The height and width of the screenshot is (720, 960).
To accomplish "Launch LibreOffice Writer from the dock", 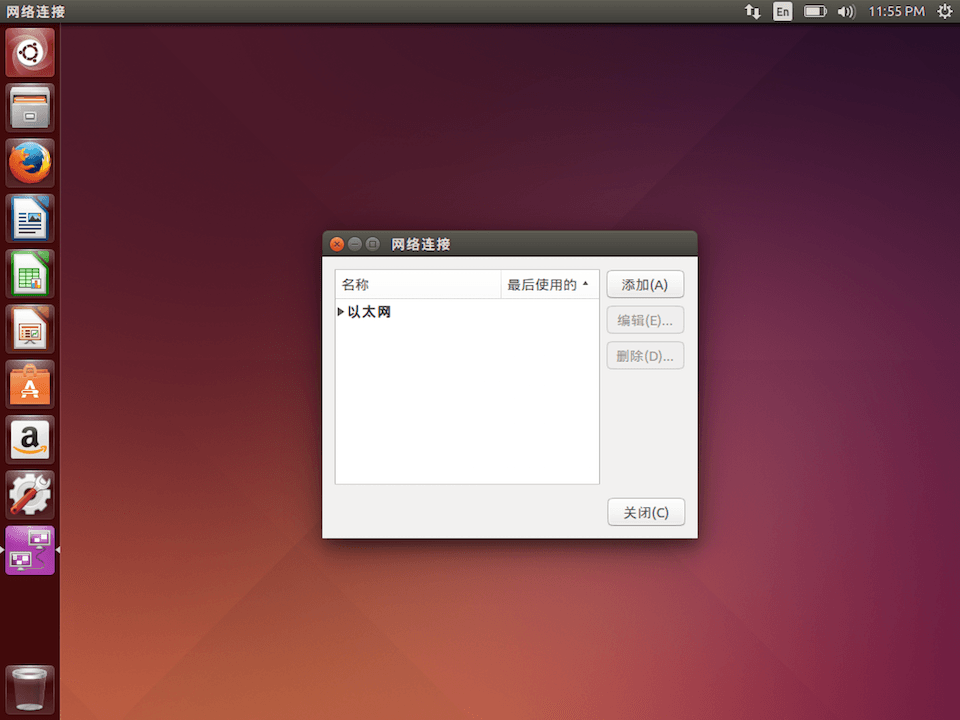I will 29,218.
